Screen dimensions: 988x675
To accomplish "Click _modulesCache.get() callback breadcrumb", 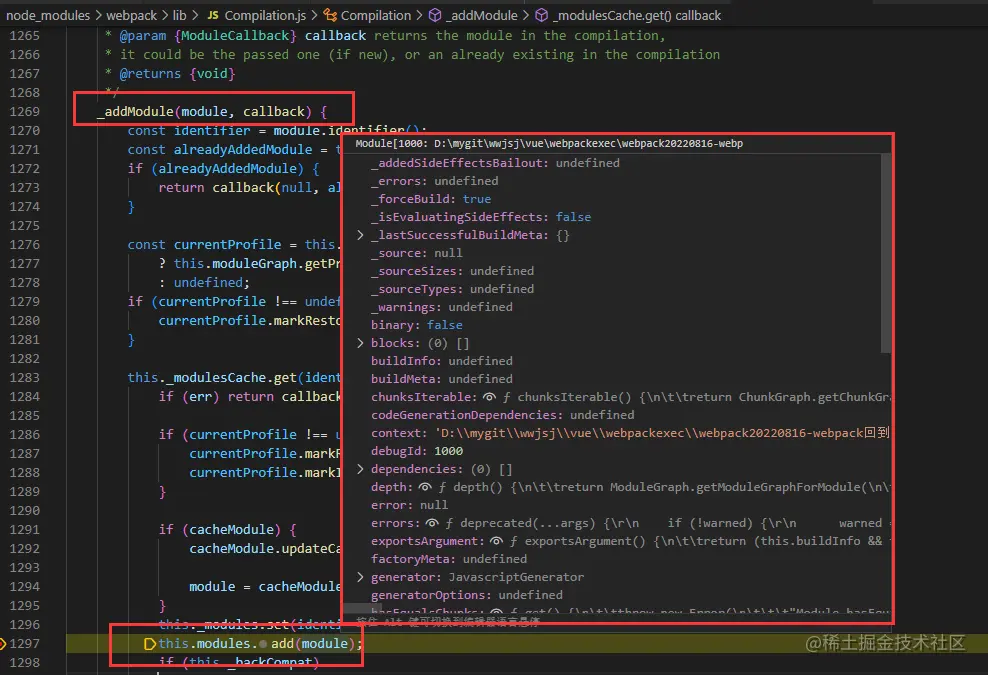I will pyautogui.click(x=637, y=15).
